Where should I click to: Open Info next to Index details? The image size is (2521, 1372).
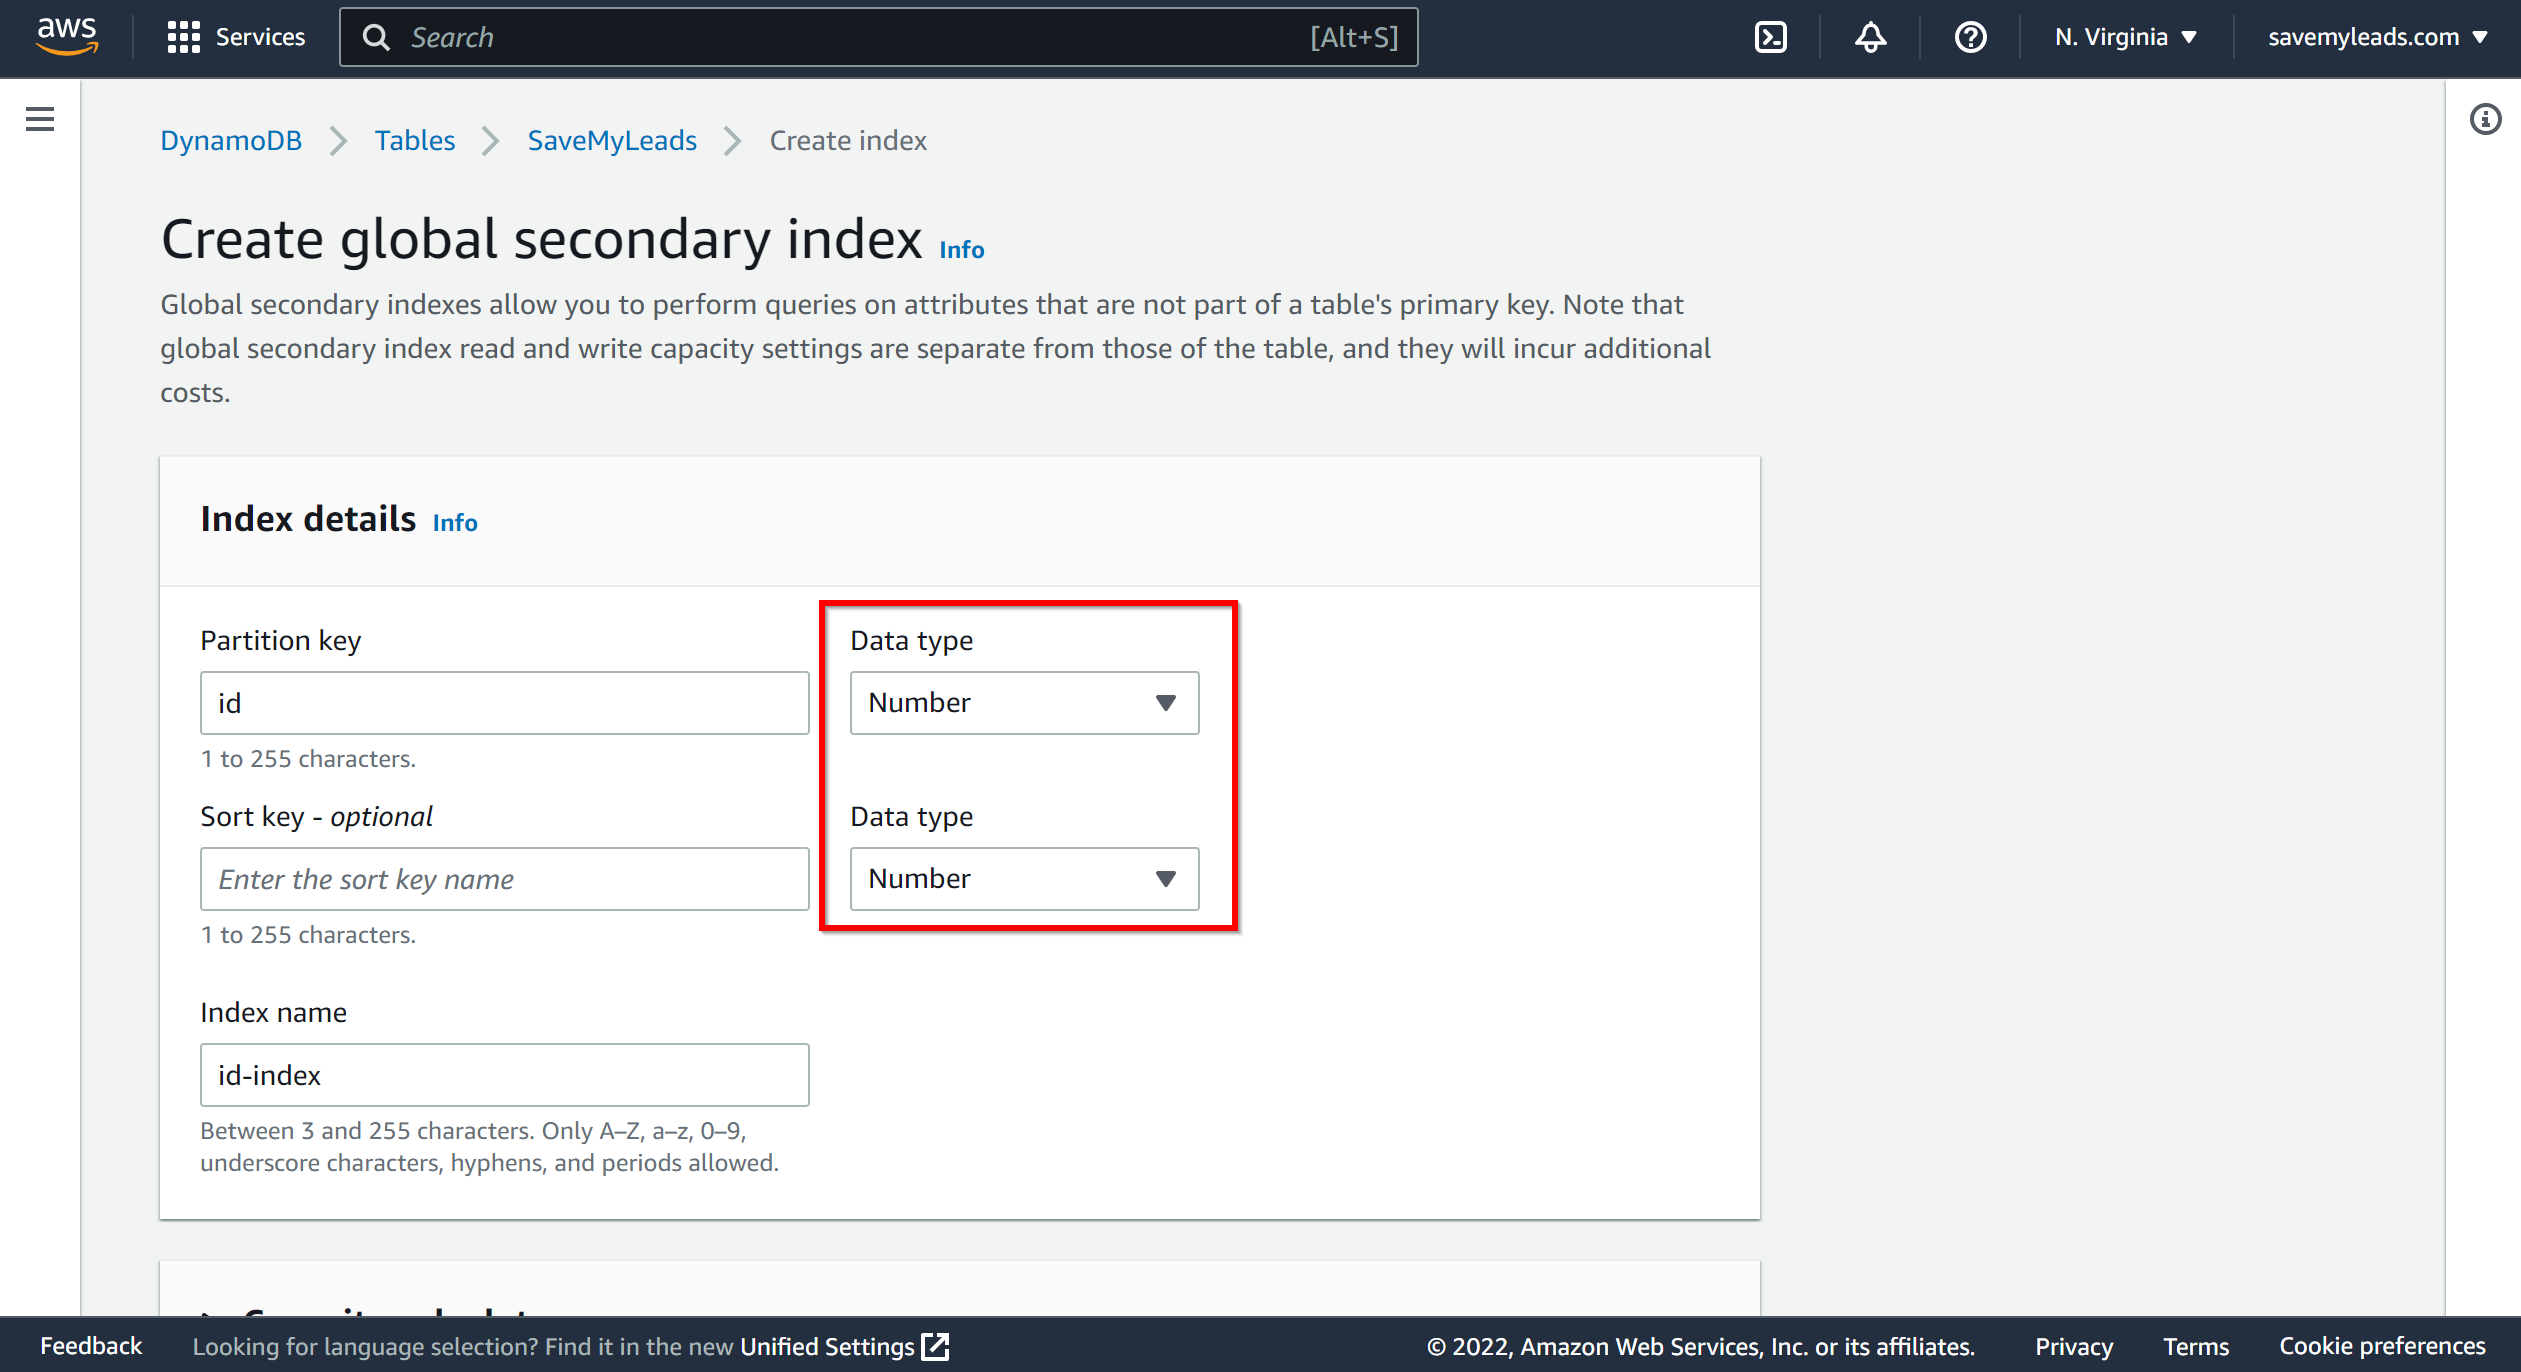tap(455, 523)
